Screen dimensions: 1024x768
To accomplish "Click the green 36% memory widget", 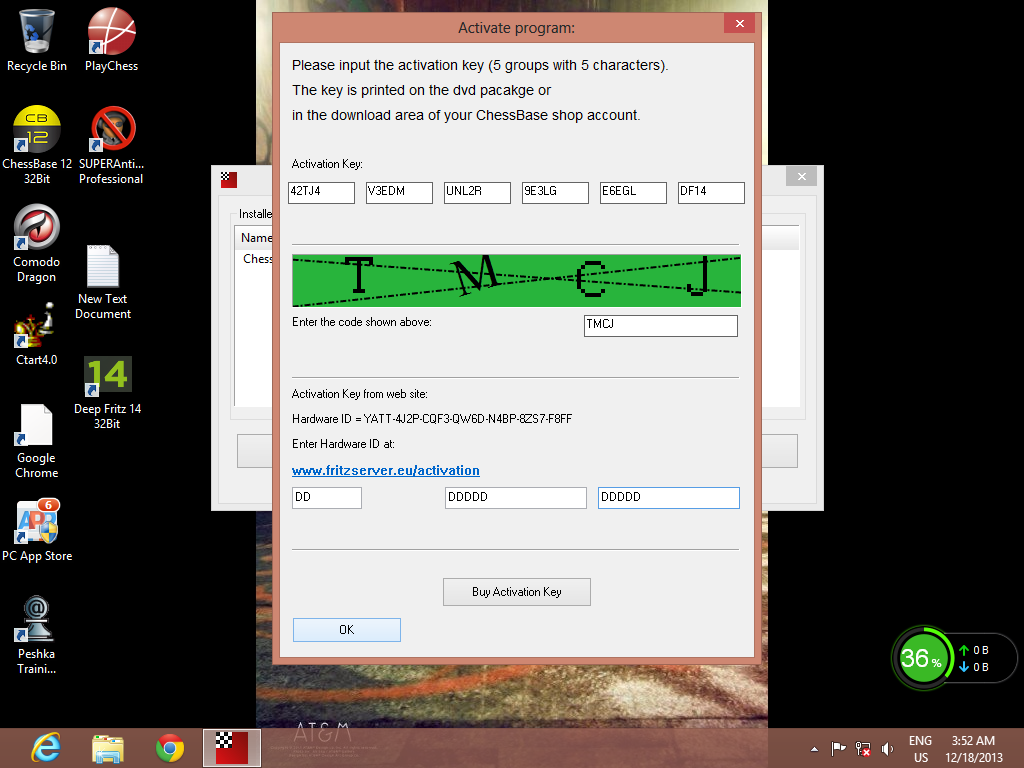I will click(x=921, y=658).
